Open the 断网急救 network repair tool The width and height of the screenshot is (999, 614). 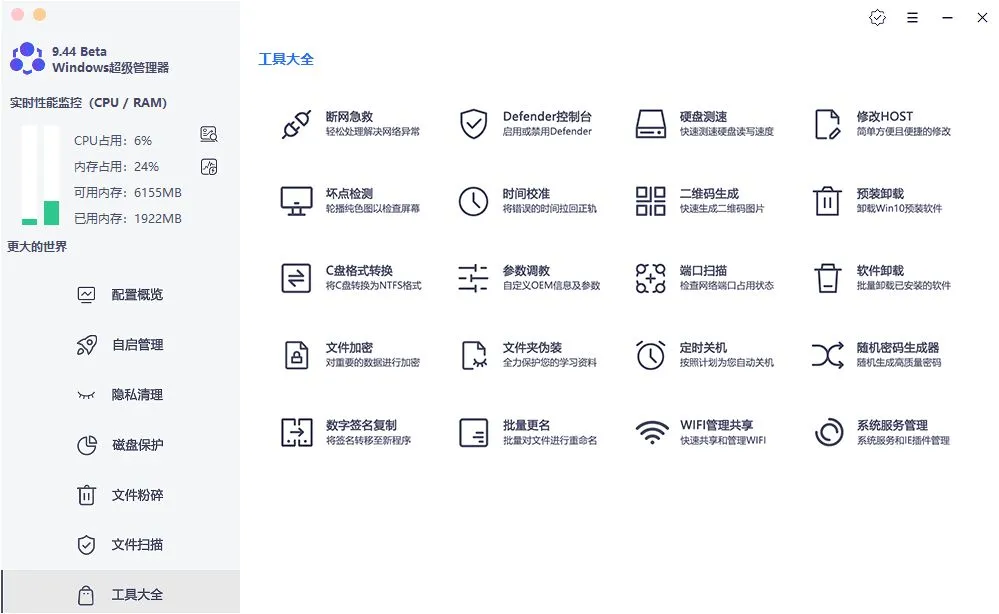297,124
